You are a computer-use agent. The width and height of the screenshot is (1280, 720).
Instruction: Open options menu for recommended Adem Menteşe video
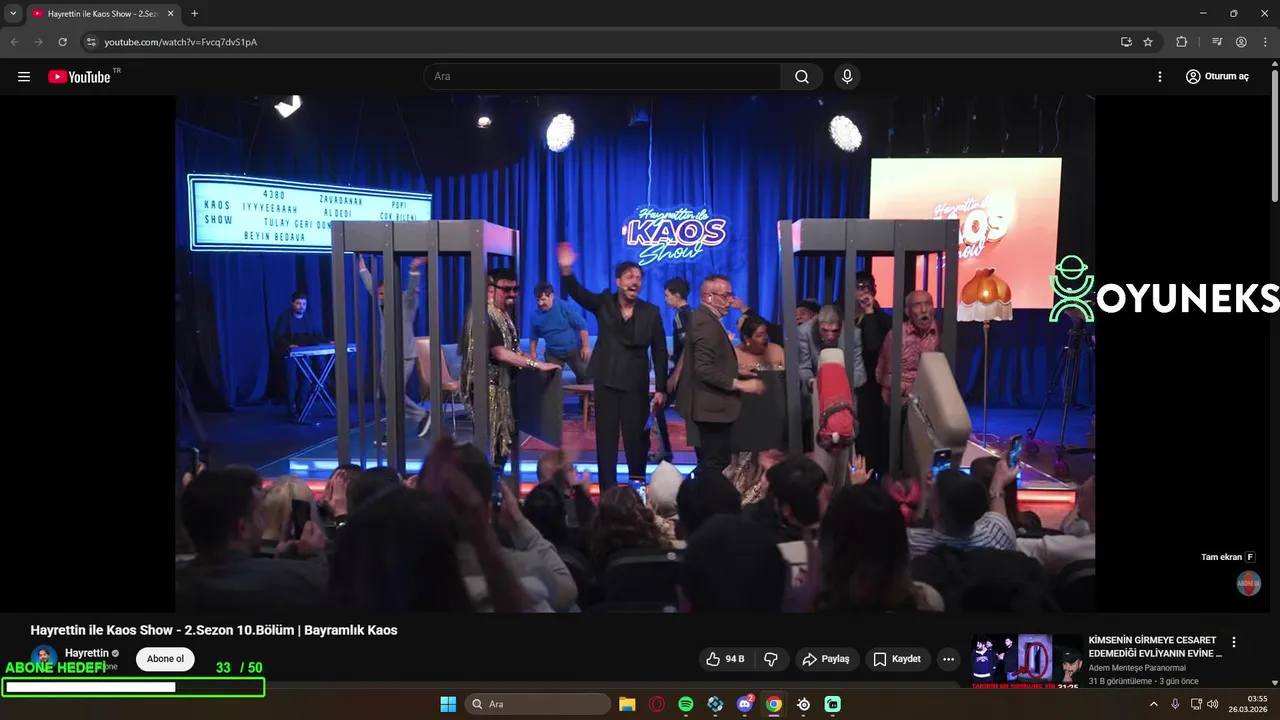click(1234, 642)
